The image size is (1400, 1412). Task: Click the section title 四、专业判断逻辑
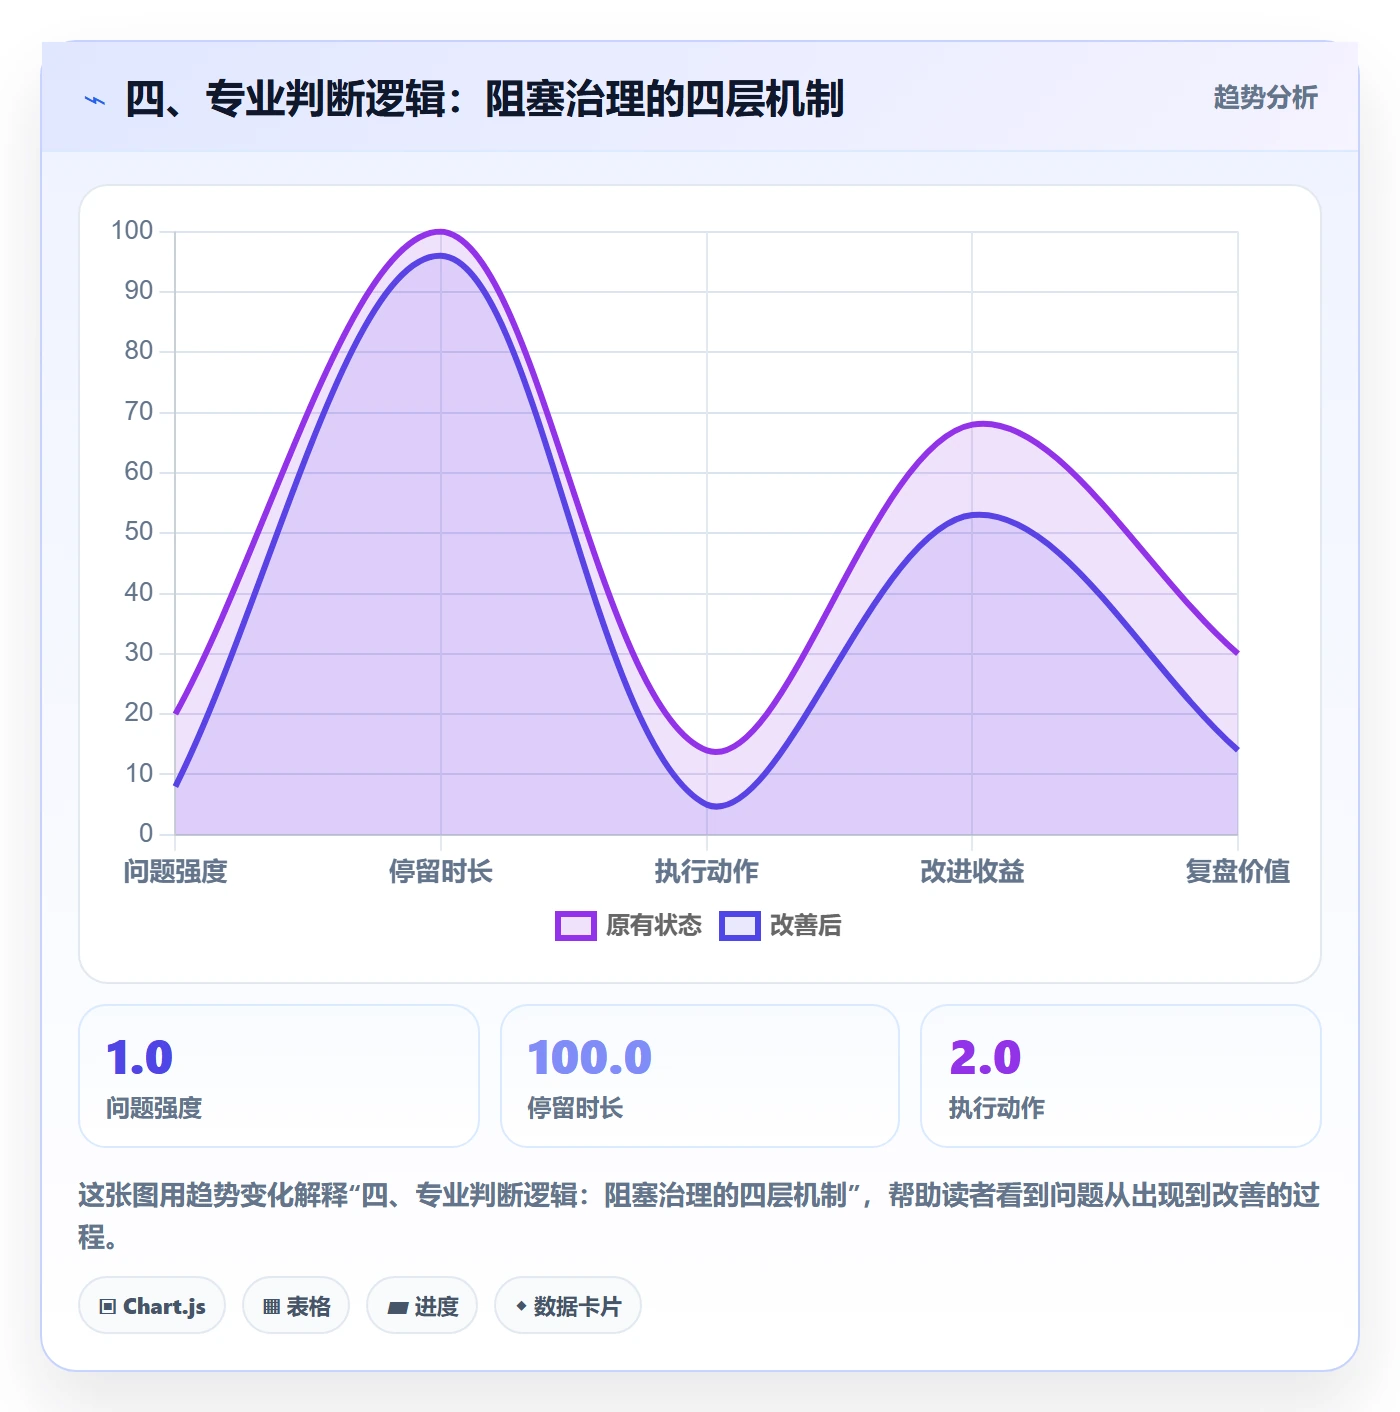click(484, 99)
